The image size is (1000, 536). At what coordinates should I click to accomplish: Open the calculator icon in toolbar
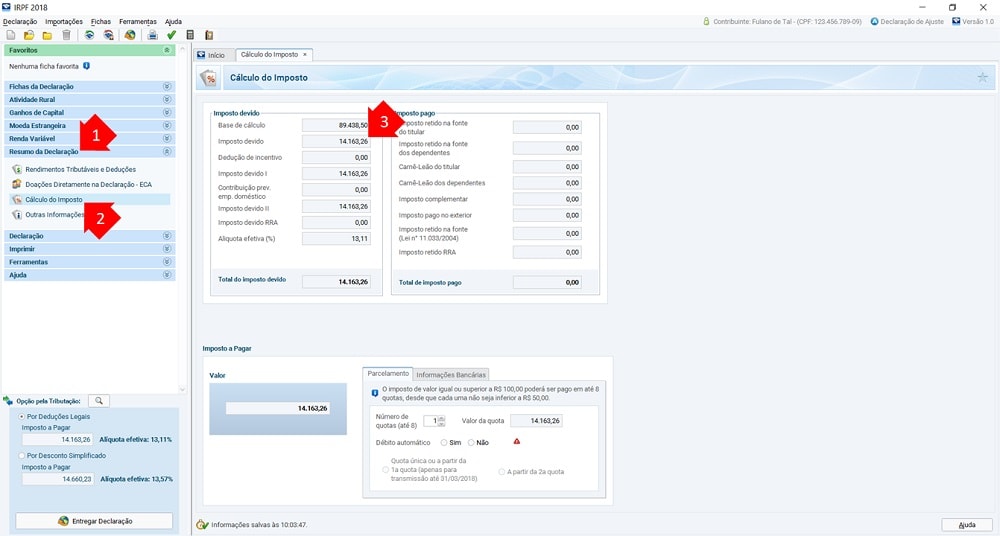pyautogui.click(x=190, y=35)
